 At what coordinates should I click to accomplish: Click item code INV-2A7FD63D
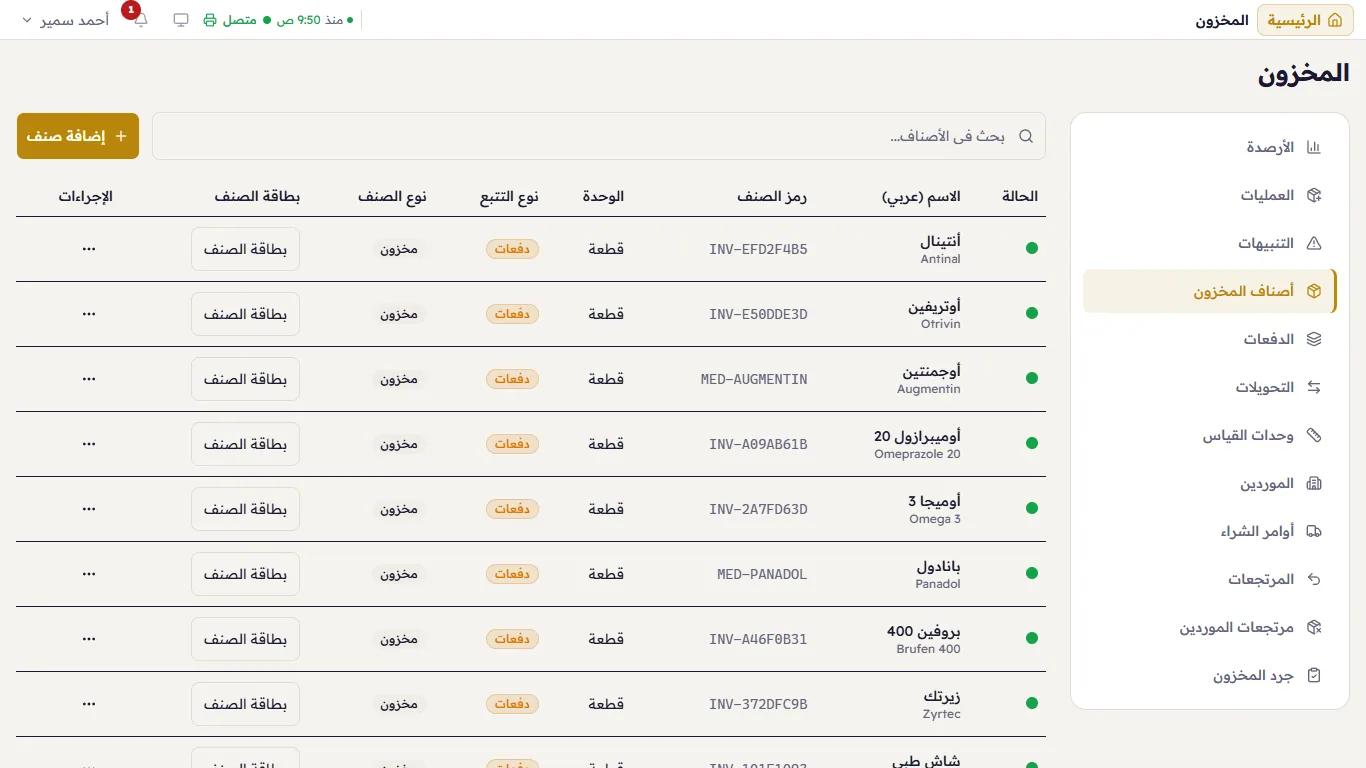[x=758, y=509]
